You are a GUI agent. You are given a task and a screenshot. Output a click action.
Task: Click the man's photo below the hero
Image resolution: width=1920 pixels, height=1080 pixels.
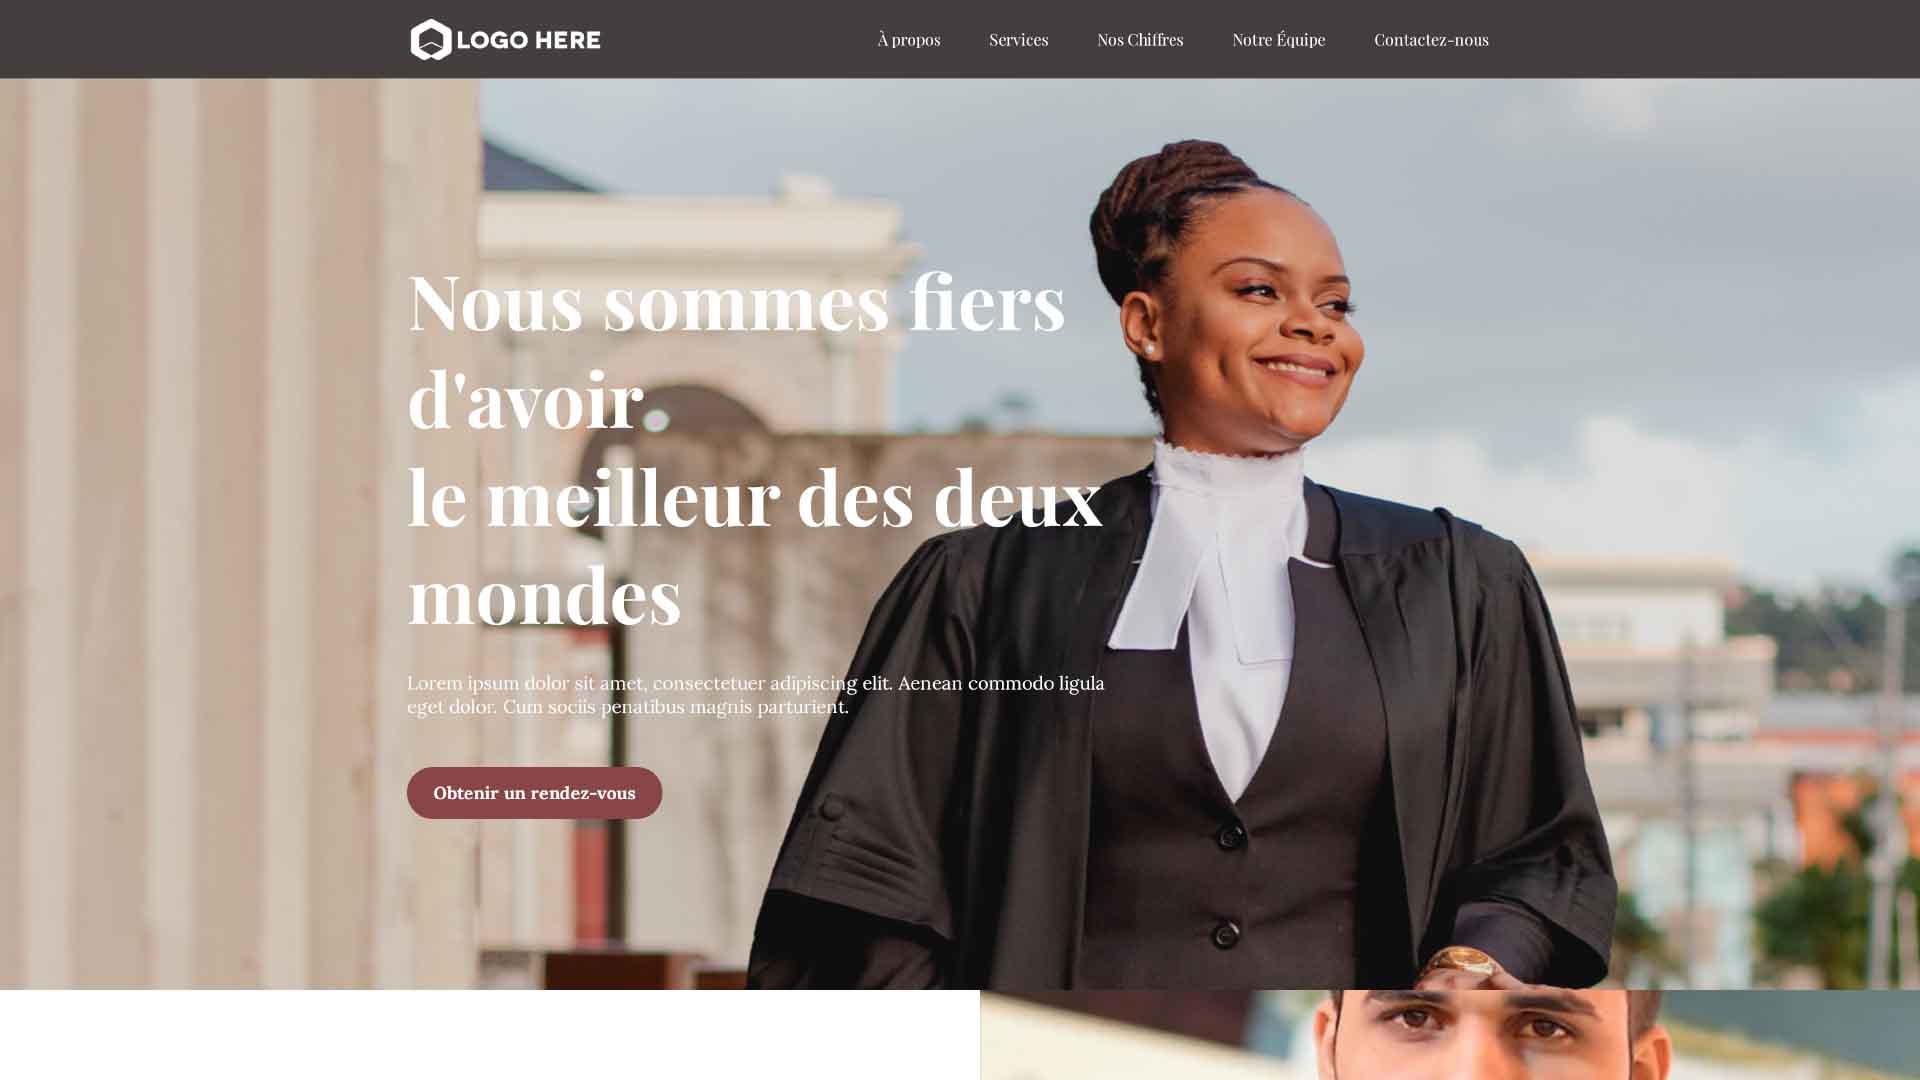tap(1450, 1035)
